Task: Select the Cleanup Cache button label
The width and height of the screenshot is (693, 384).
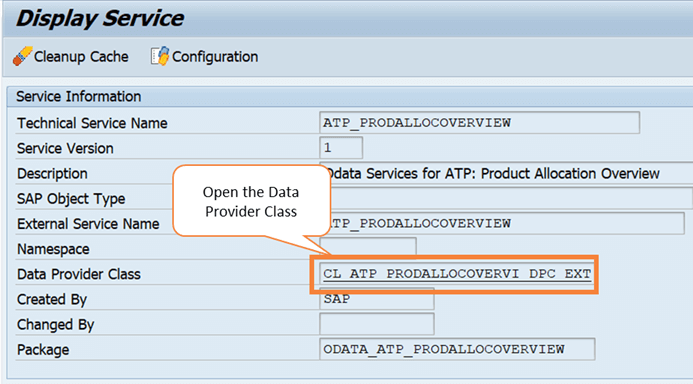Action: coord(81,57)
